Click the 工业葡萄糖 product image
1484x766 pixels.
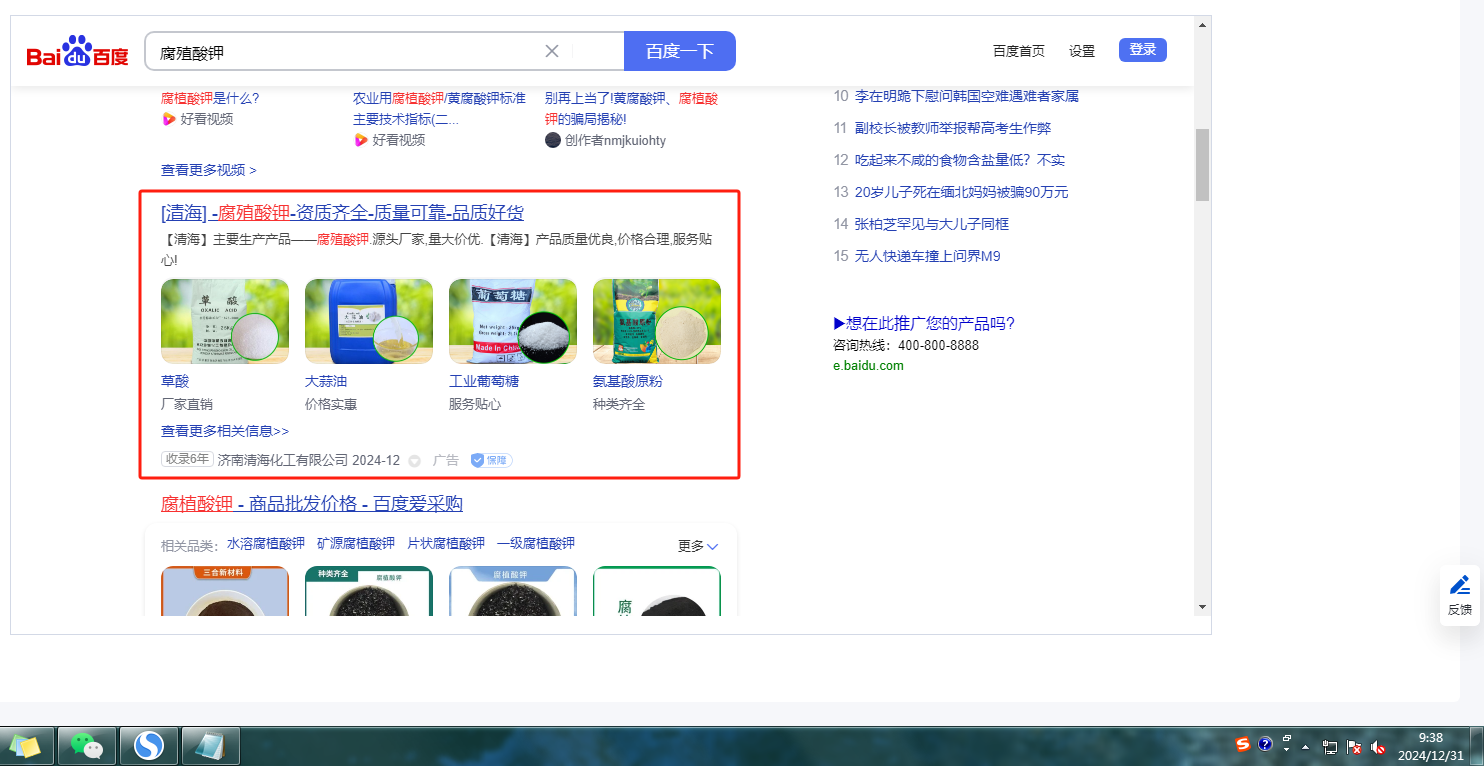click(513, 321)
